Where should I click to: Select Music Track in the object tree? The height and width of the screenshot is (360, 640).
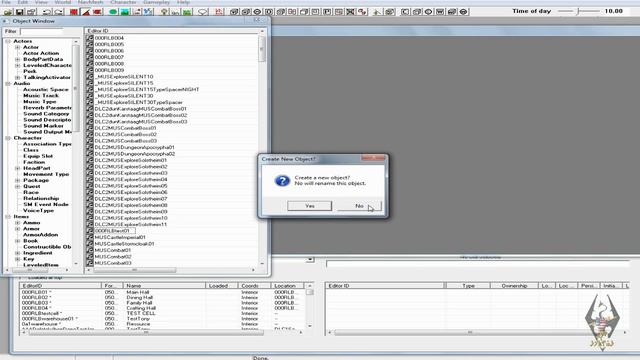click(x=41, y=96)
